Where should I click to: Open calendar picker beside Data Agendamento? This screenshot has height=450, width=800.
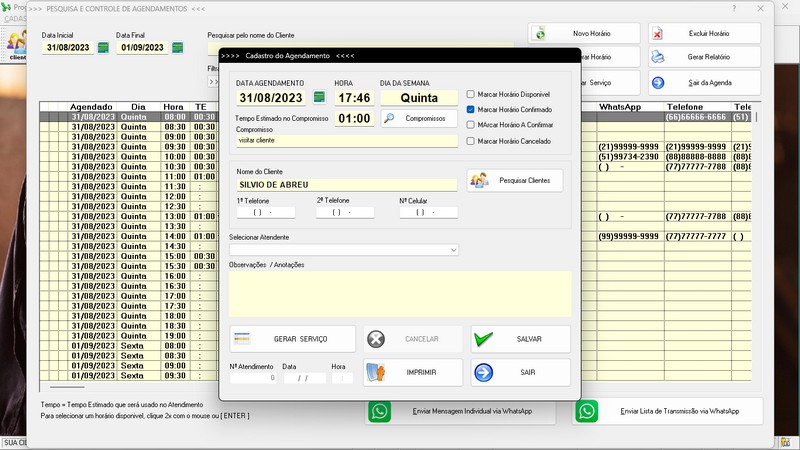319,97
